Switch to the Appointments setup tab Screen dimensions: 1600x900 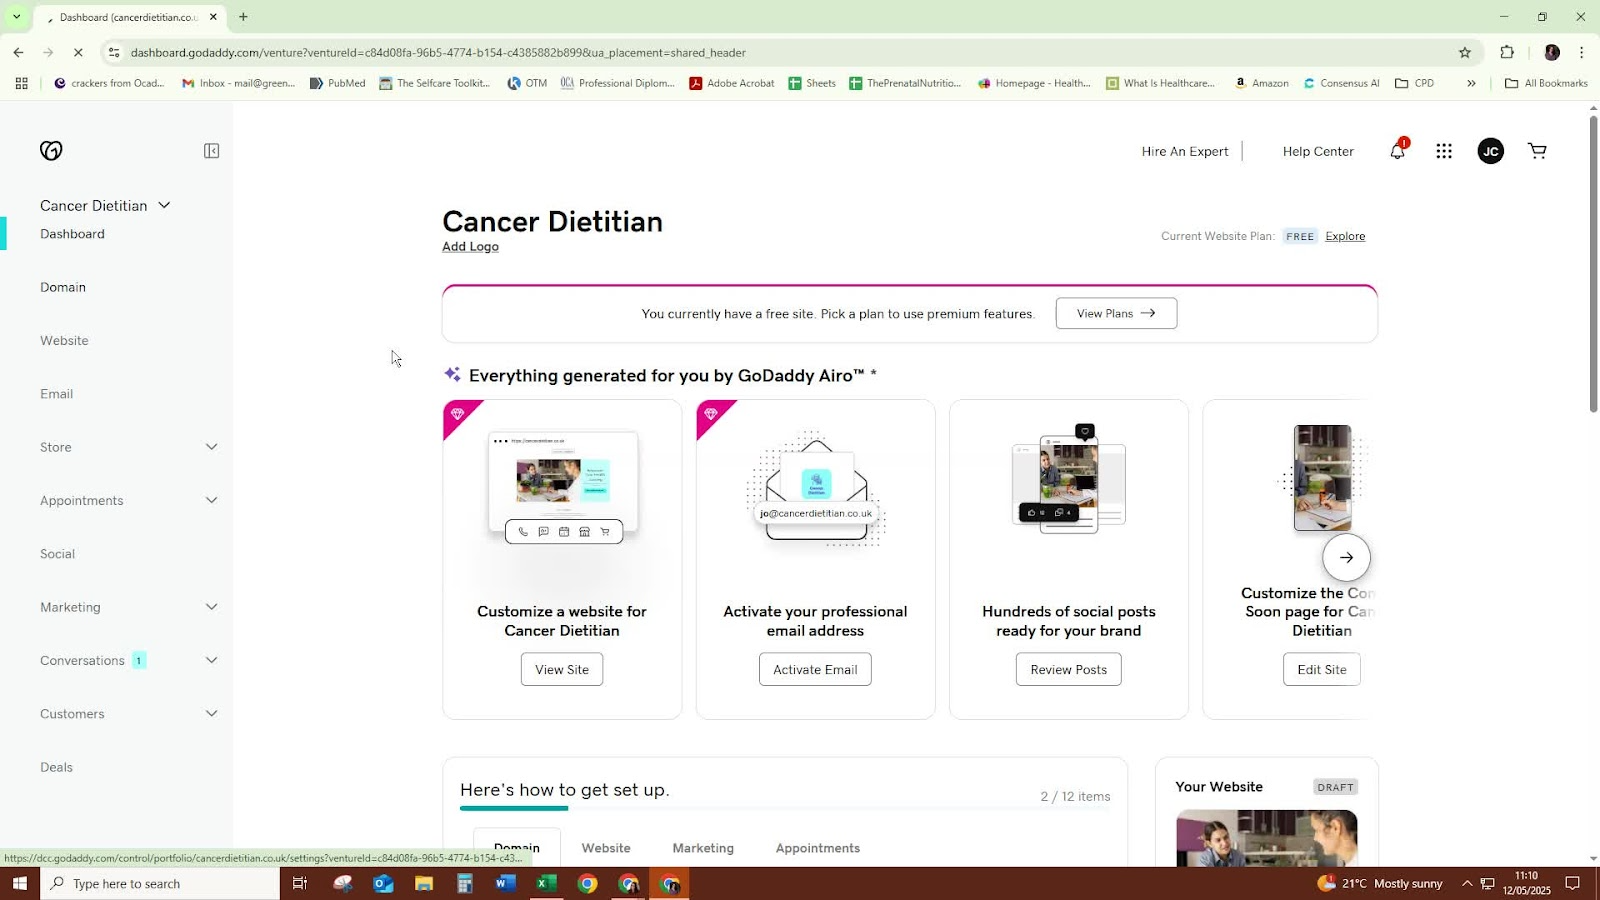(818, 848)
